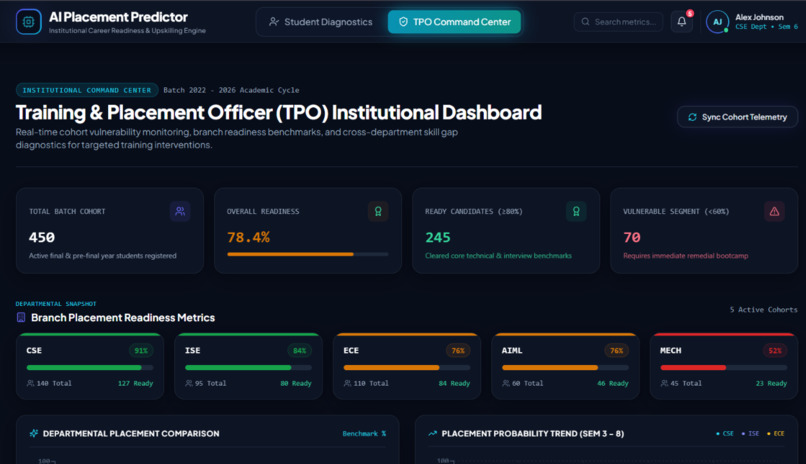Click the 76% badge on the AIML card
The image size is (806, 464).
616,350
